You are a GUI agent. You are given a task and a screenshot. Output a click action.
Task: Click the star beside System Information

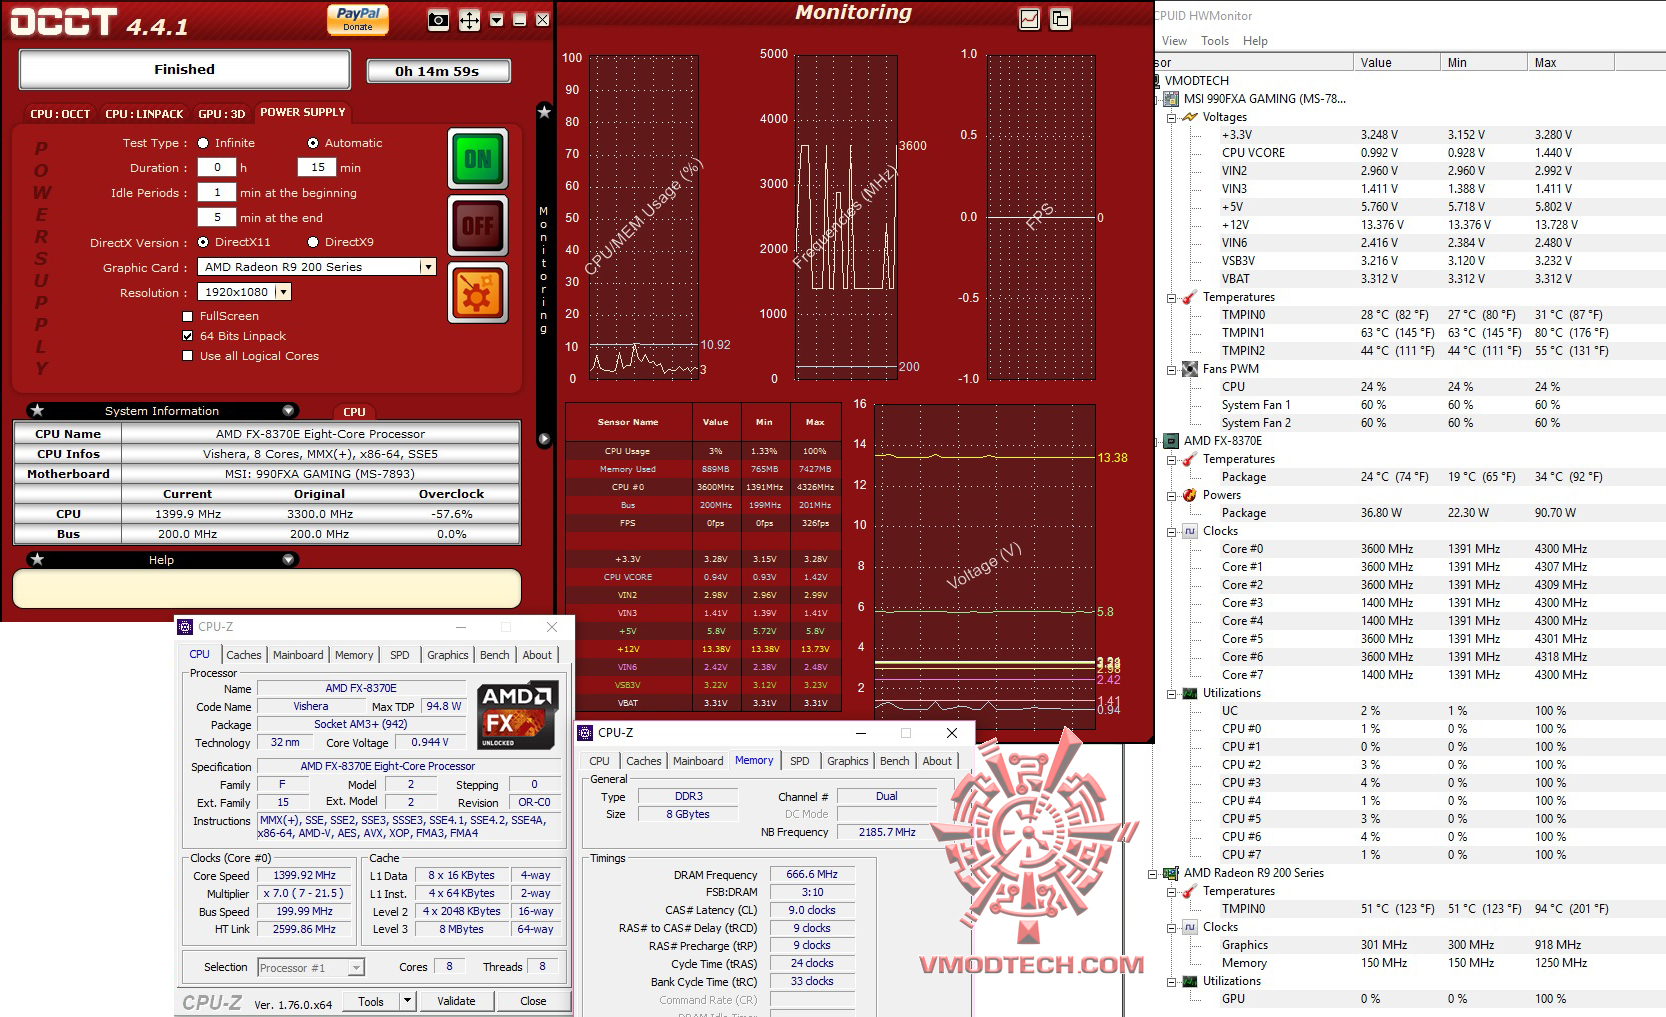[37, 410]
